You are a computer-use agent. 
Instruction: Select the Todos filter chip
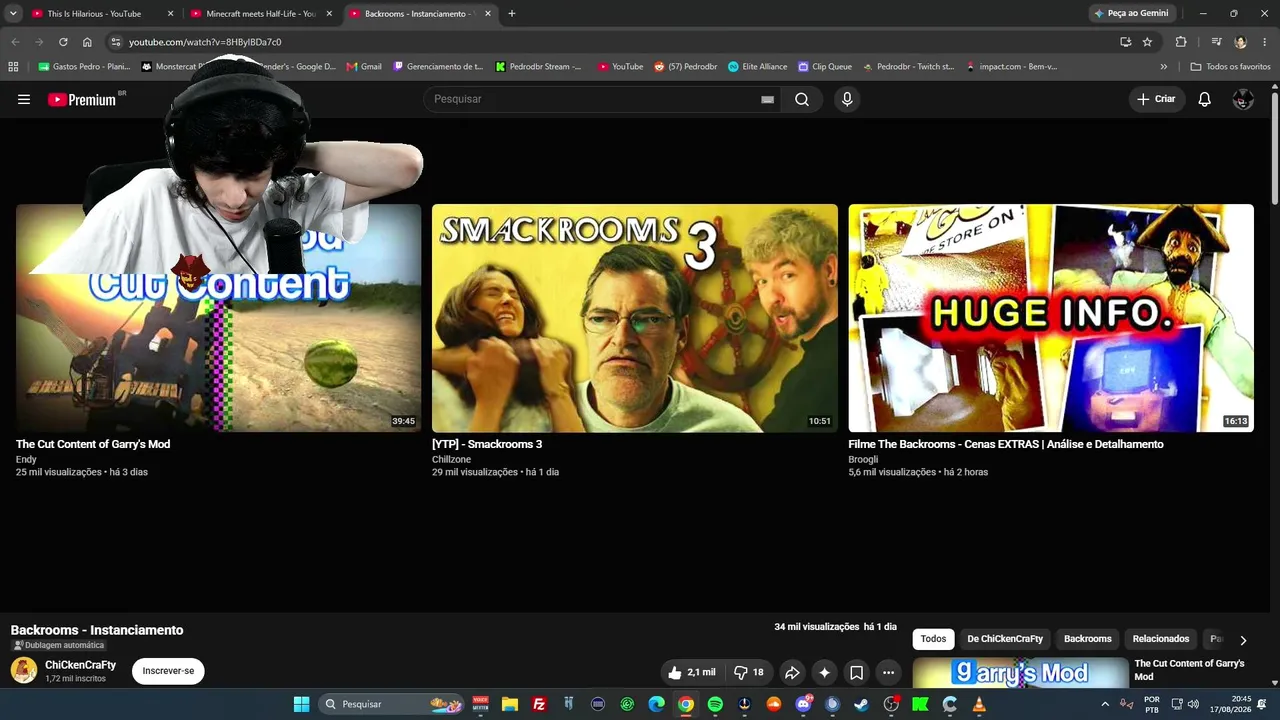[x=933, y=639]
